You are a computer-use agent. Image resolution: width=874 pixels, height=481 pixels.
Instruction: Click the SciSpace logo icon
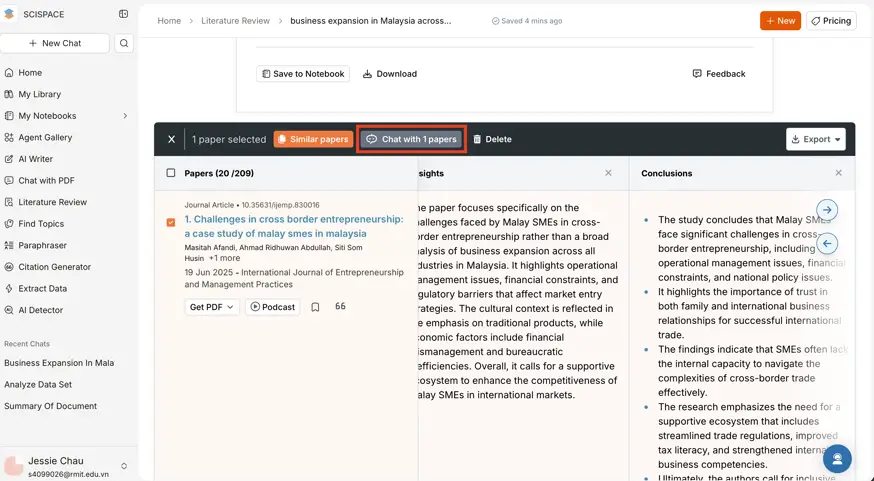pos(9,14)
